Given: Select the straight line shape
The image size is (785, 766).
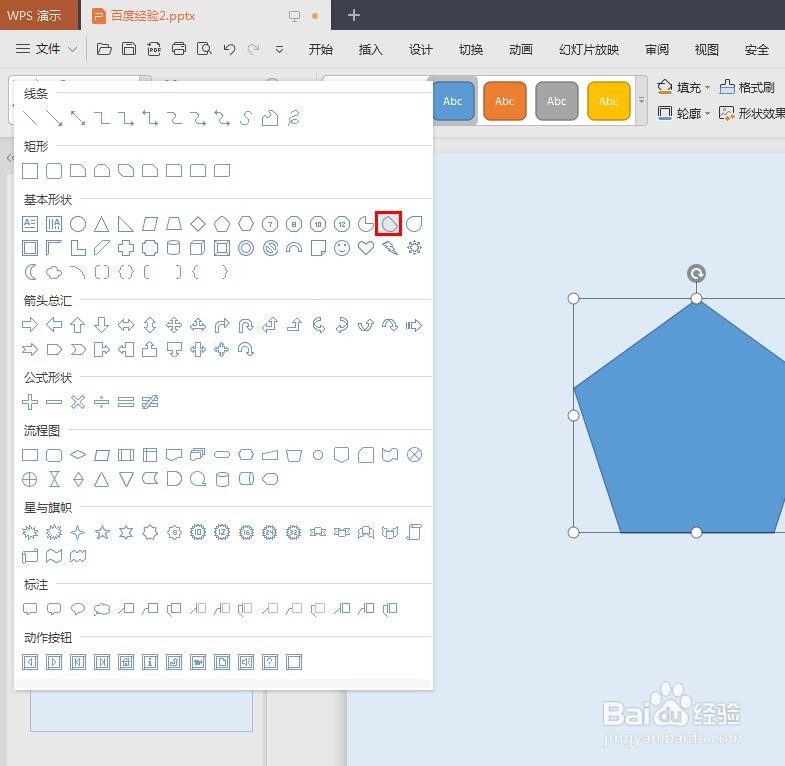Looking at the screenshot, I should point(30,118).
